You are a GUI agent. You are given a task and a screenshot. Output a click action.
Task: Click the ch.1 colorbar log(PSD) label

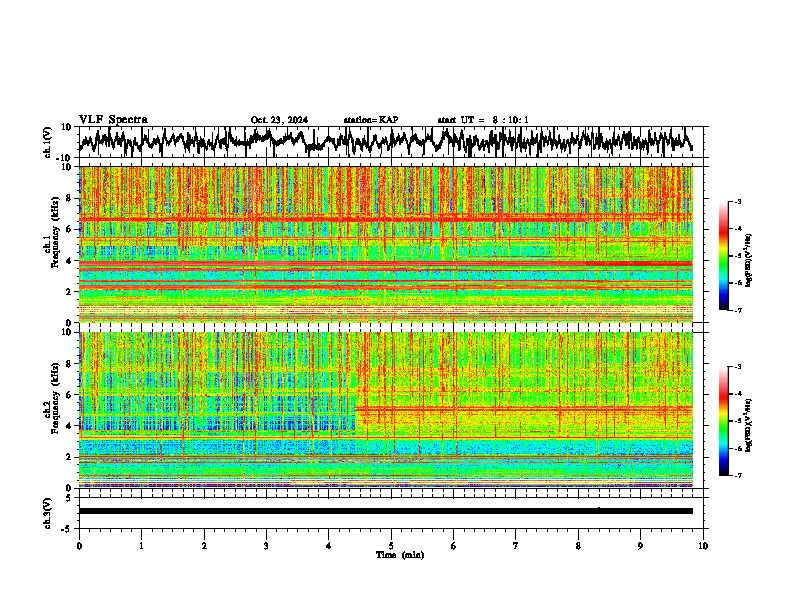[x=749, y=260]
